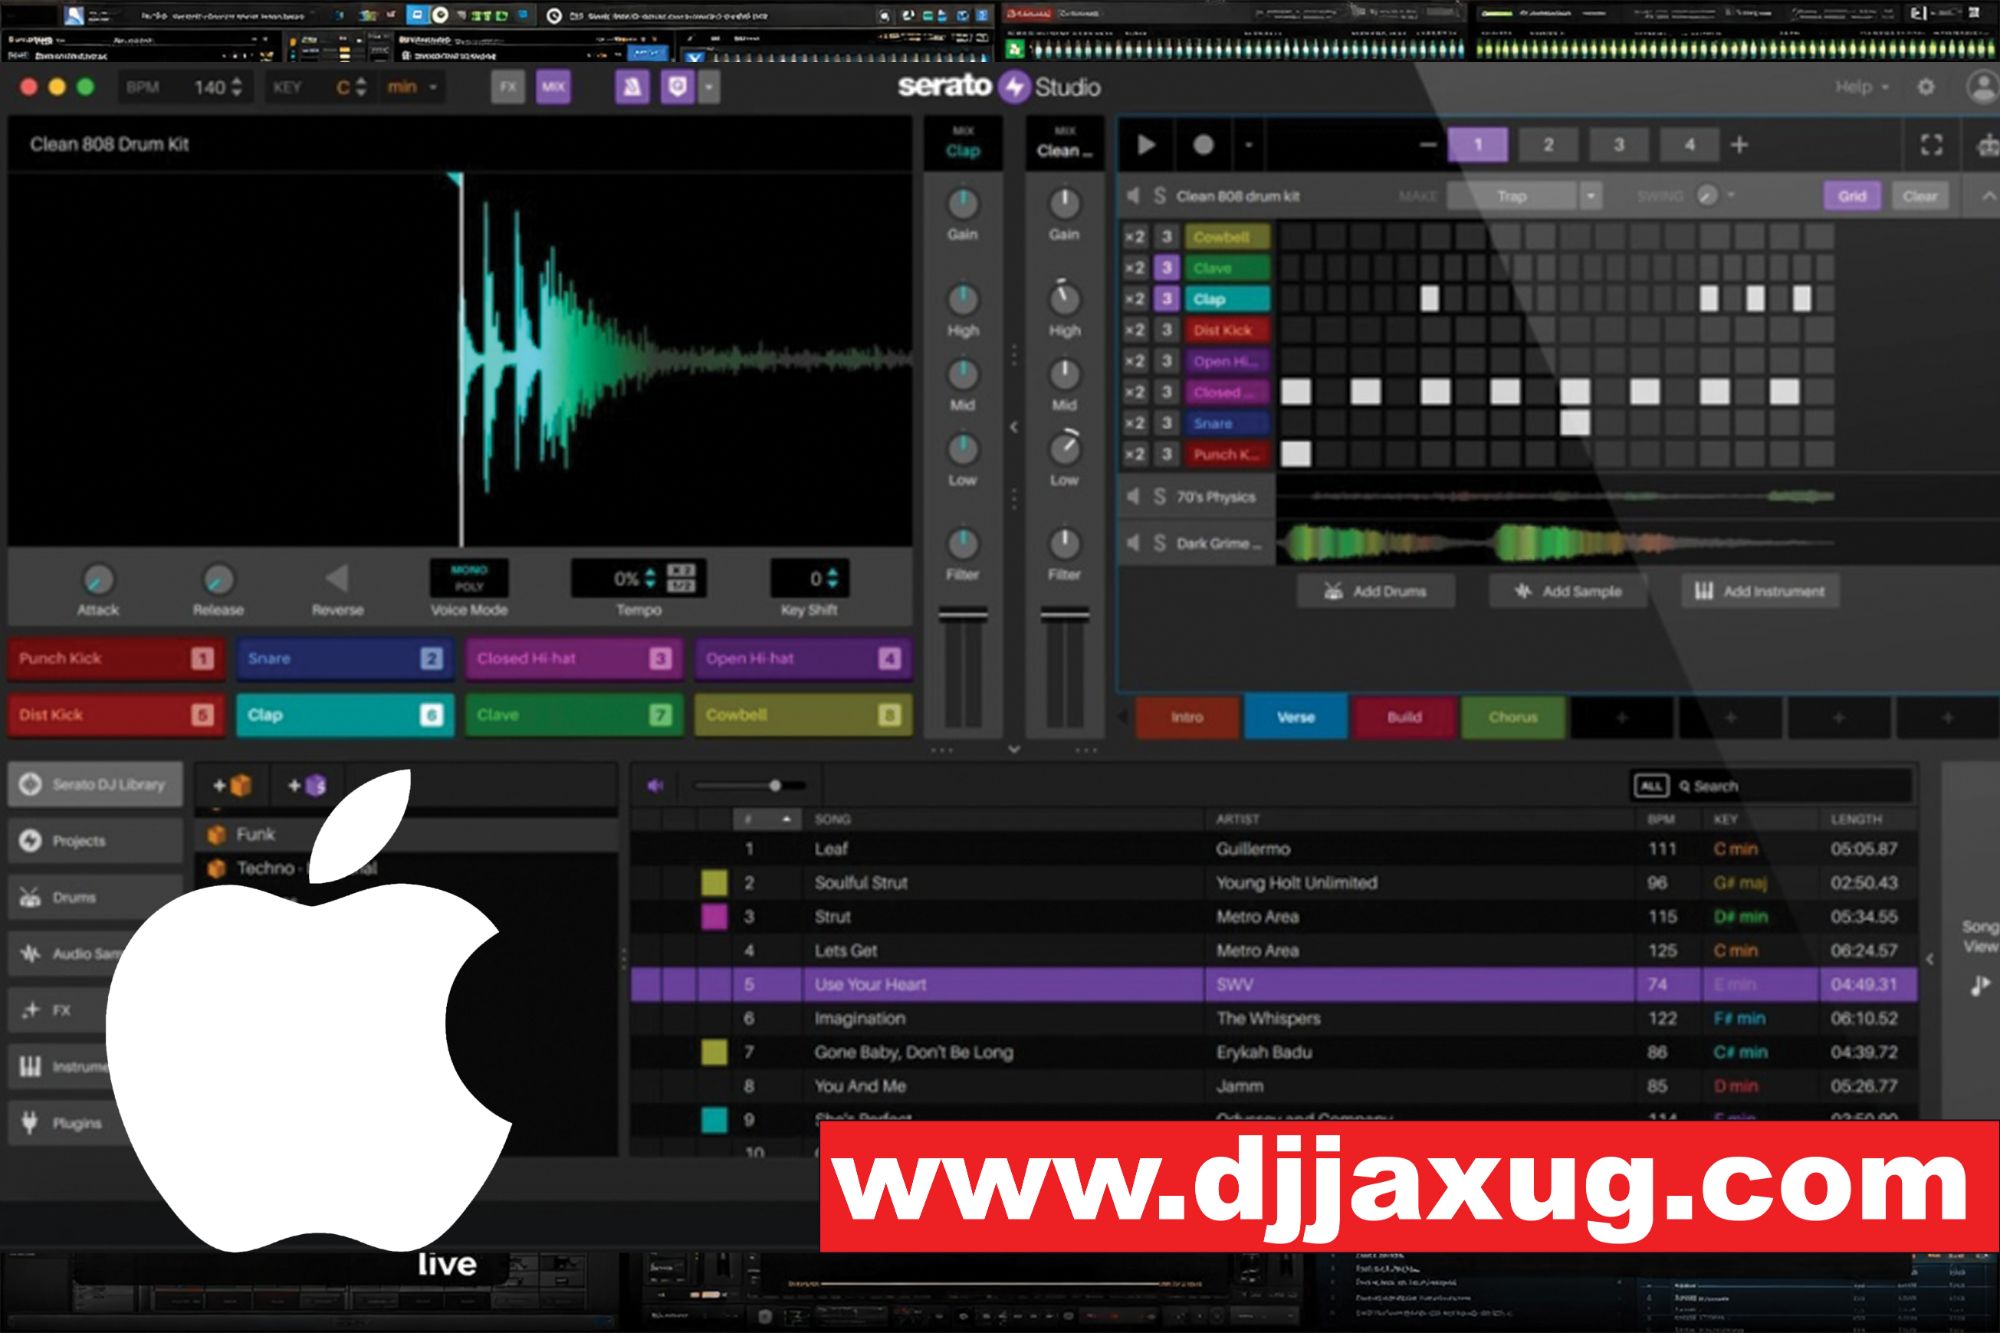The height and width of the screenshot is (1333, 2000).
Task: Click the user account icon
Action: [1982, 87]
